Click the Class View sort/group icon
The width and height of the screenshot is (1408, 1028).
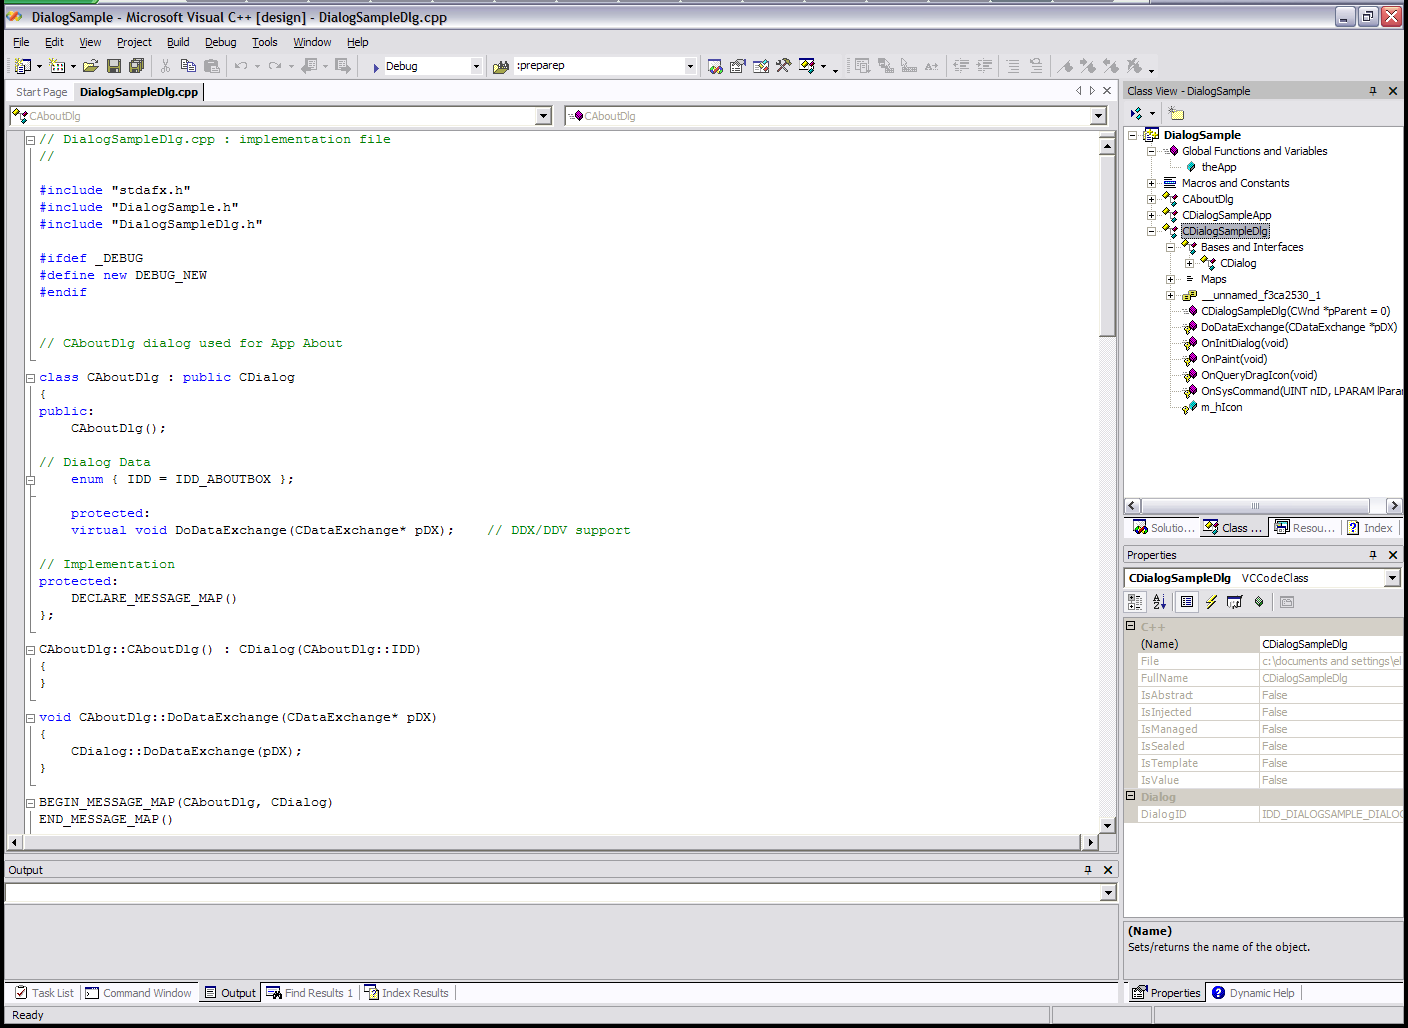[x=1137, y=114]
